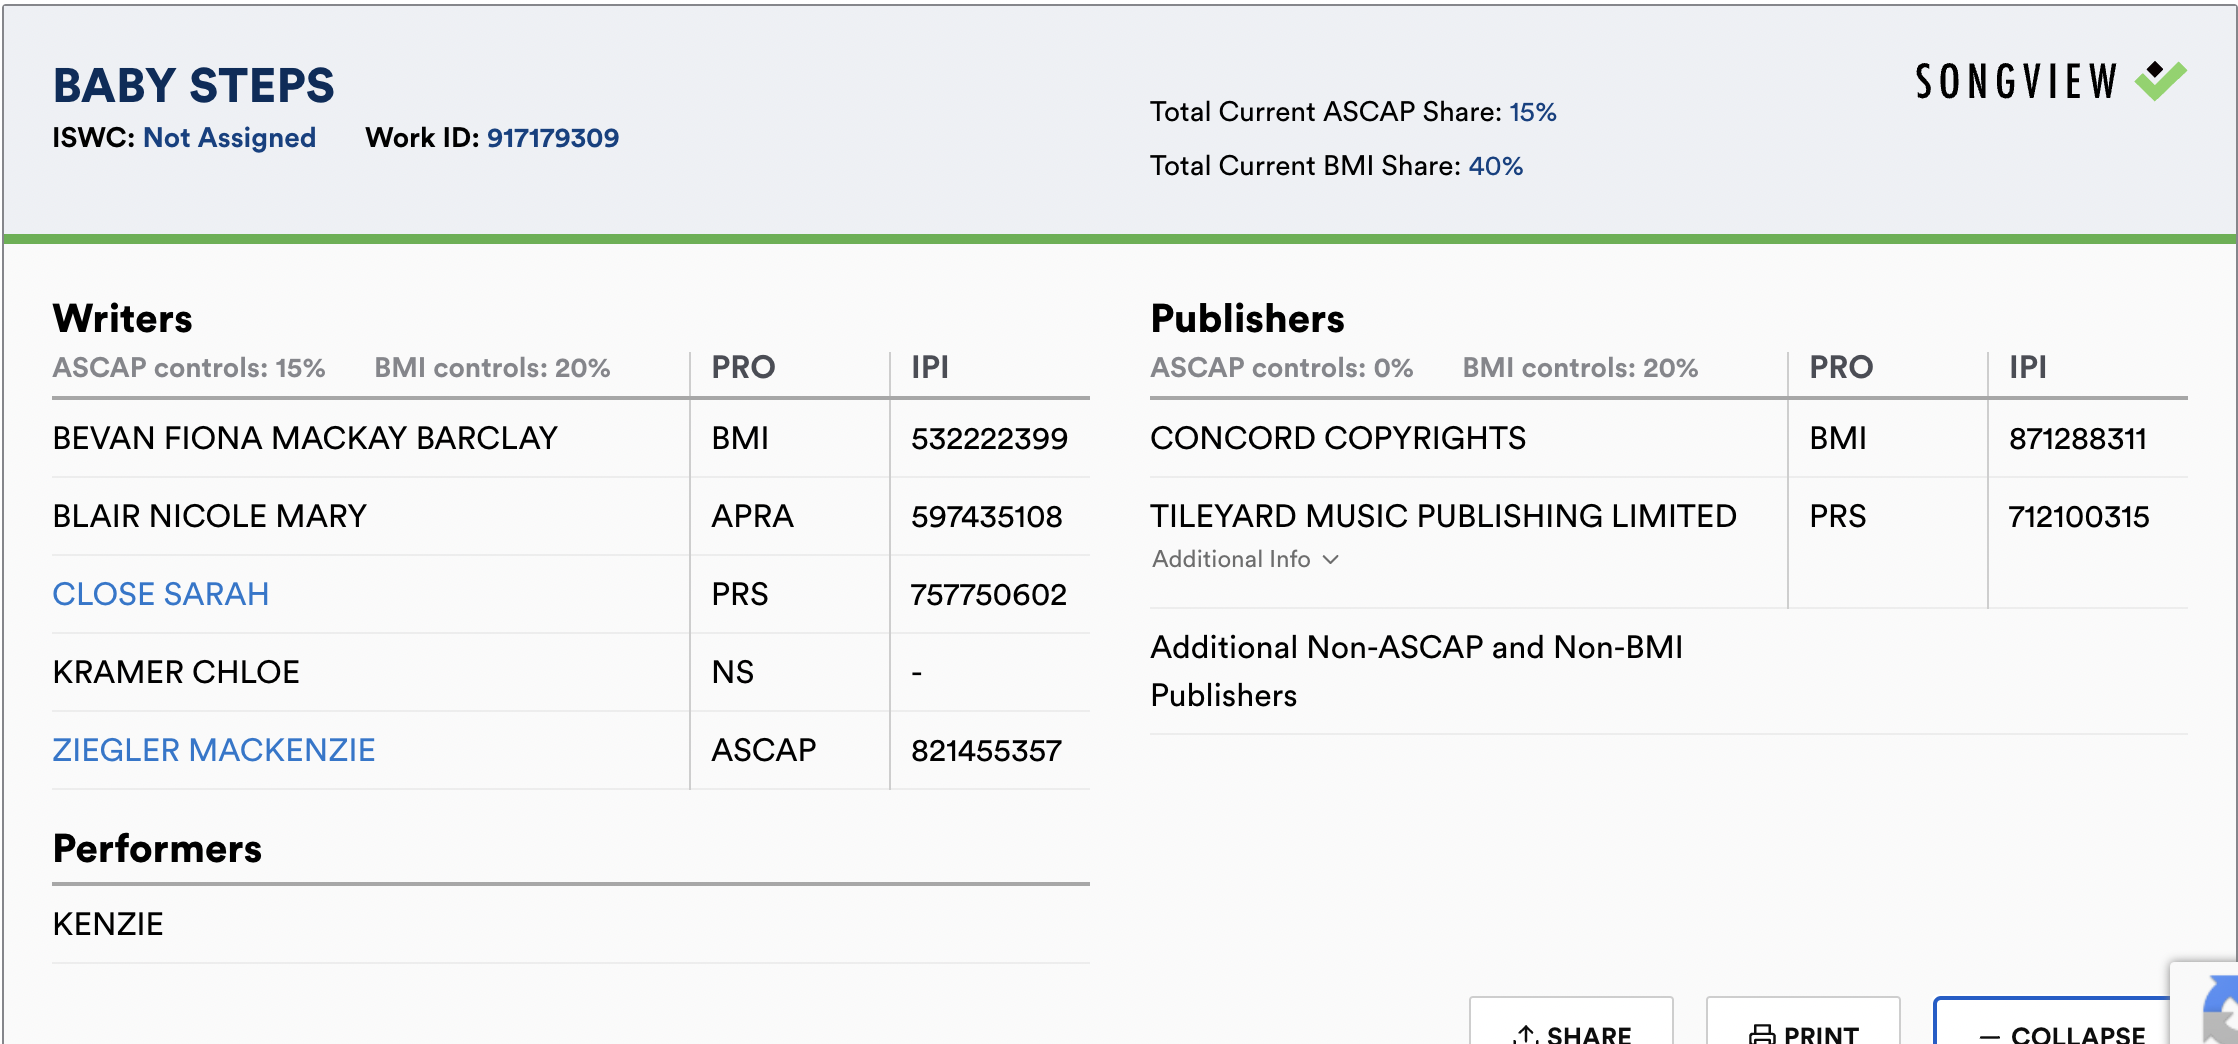
Task: Click the PRINT button
Action: (x=1803, y=1022)
